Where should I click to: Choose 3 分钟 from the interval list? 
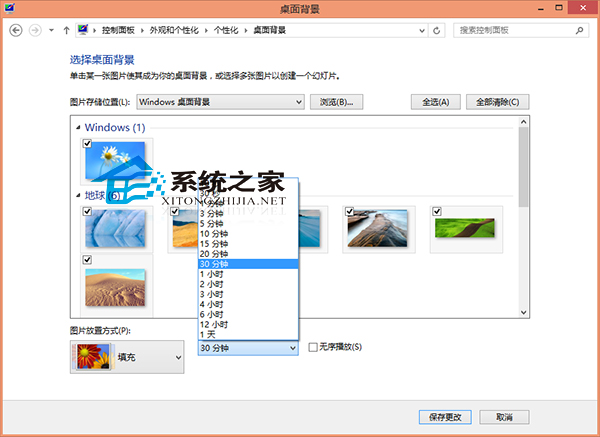248,214
